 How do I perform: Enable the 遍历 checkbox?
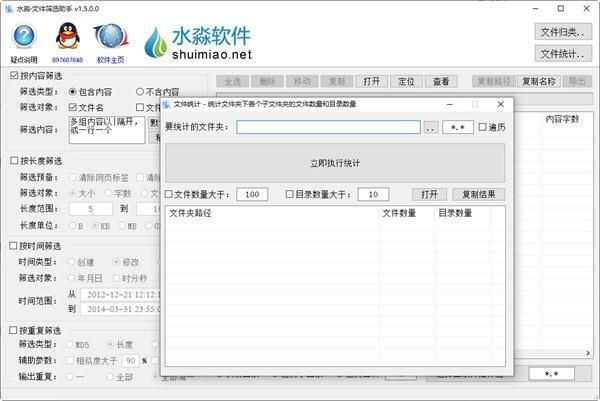coord(483,127)
